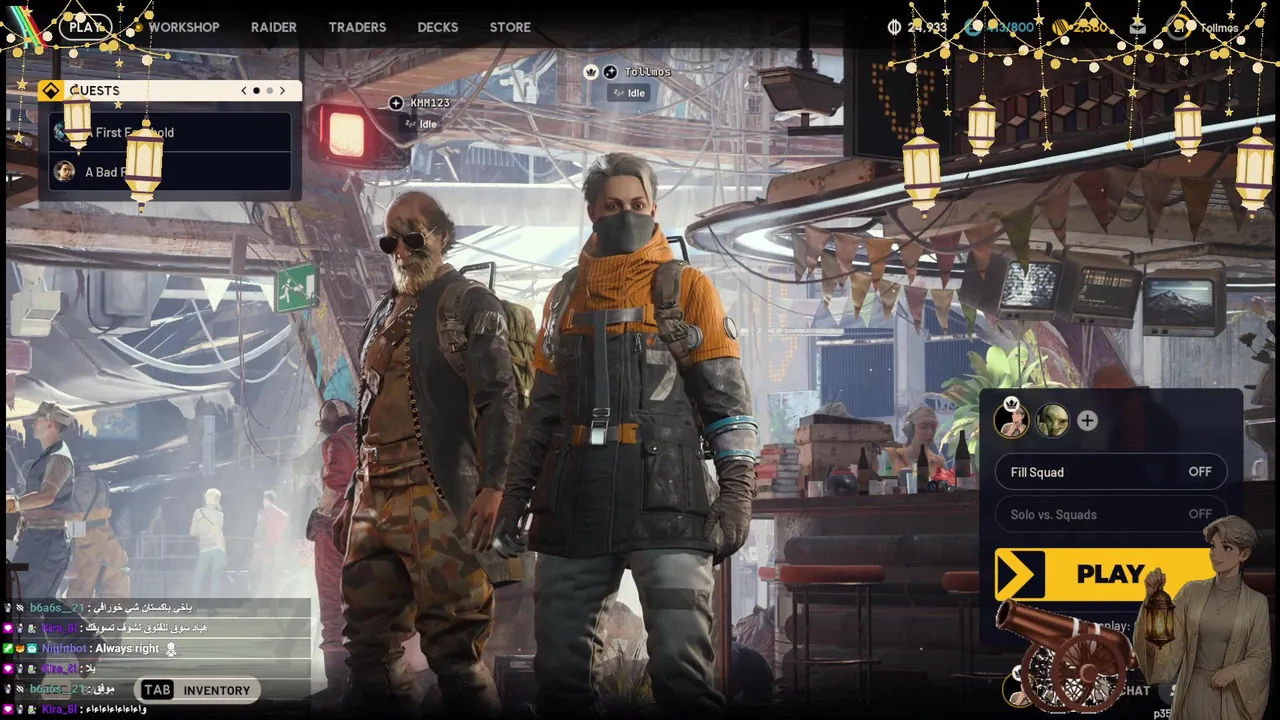Select the alien squad member avatar

tap(1052, 421)
